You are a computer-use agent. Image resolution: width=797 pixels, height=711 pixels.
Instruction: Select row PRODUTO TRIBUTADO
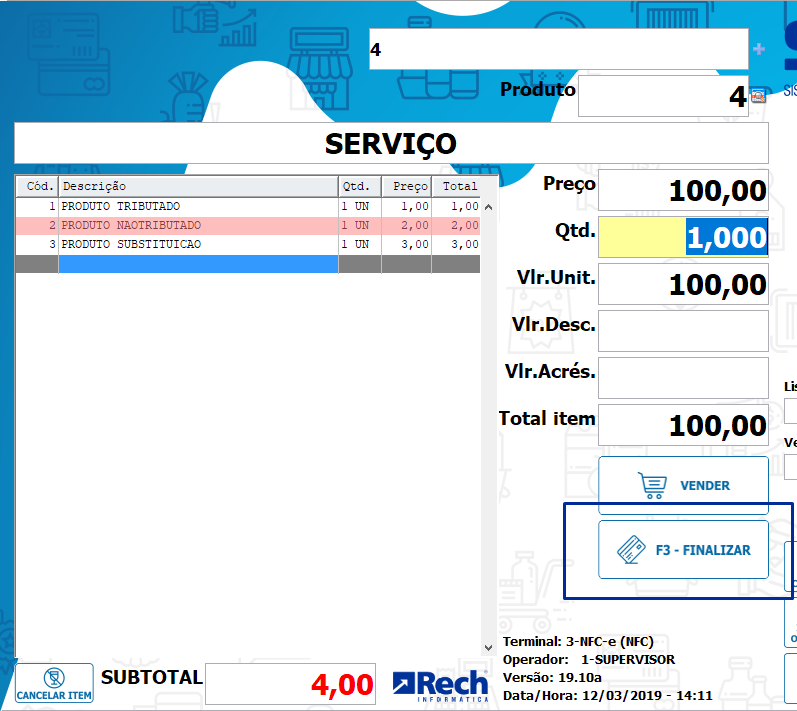tap(248, 206)
